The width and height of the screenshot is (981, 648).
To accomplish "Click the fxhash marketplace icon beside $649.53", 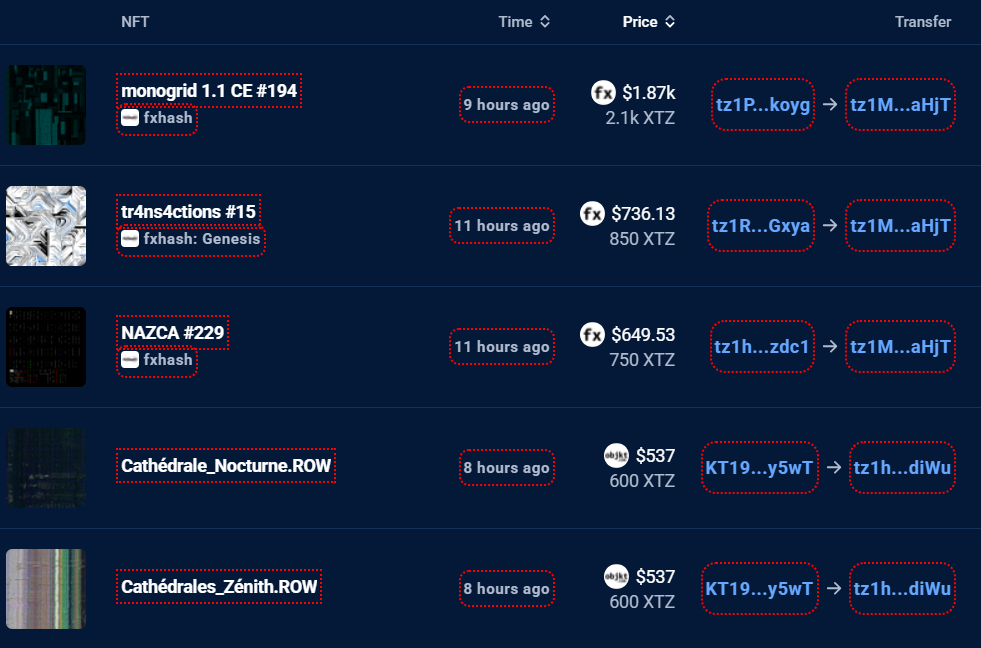I will tap(593, 334).
